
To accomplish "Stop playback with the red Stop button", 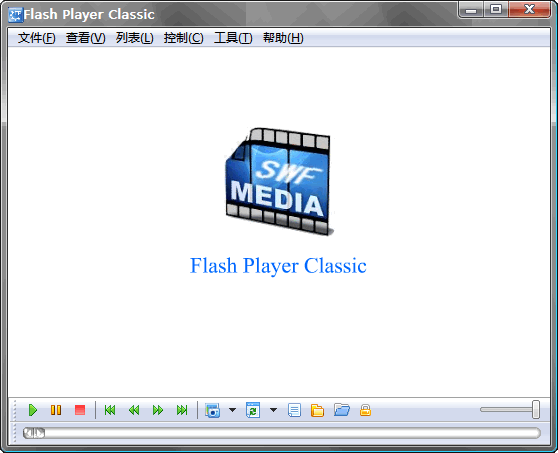I will pos(80,410).
